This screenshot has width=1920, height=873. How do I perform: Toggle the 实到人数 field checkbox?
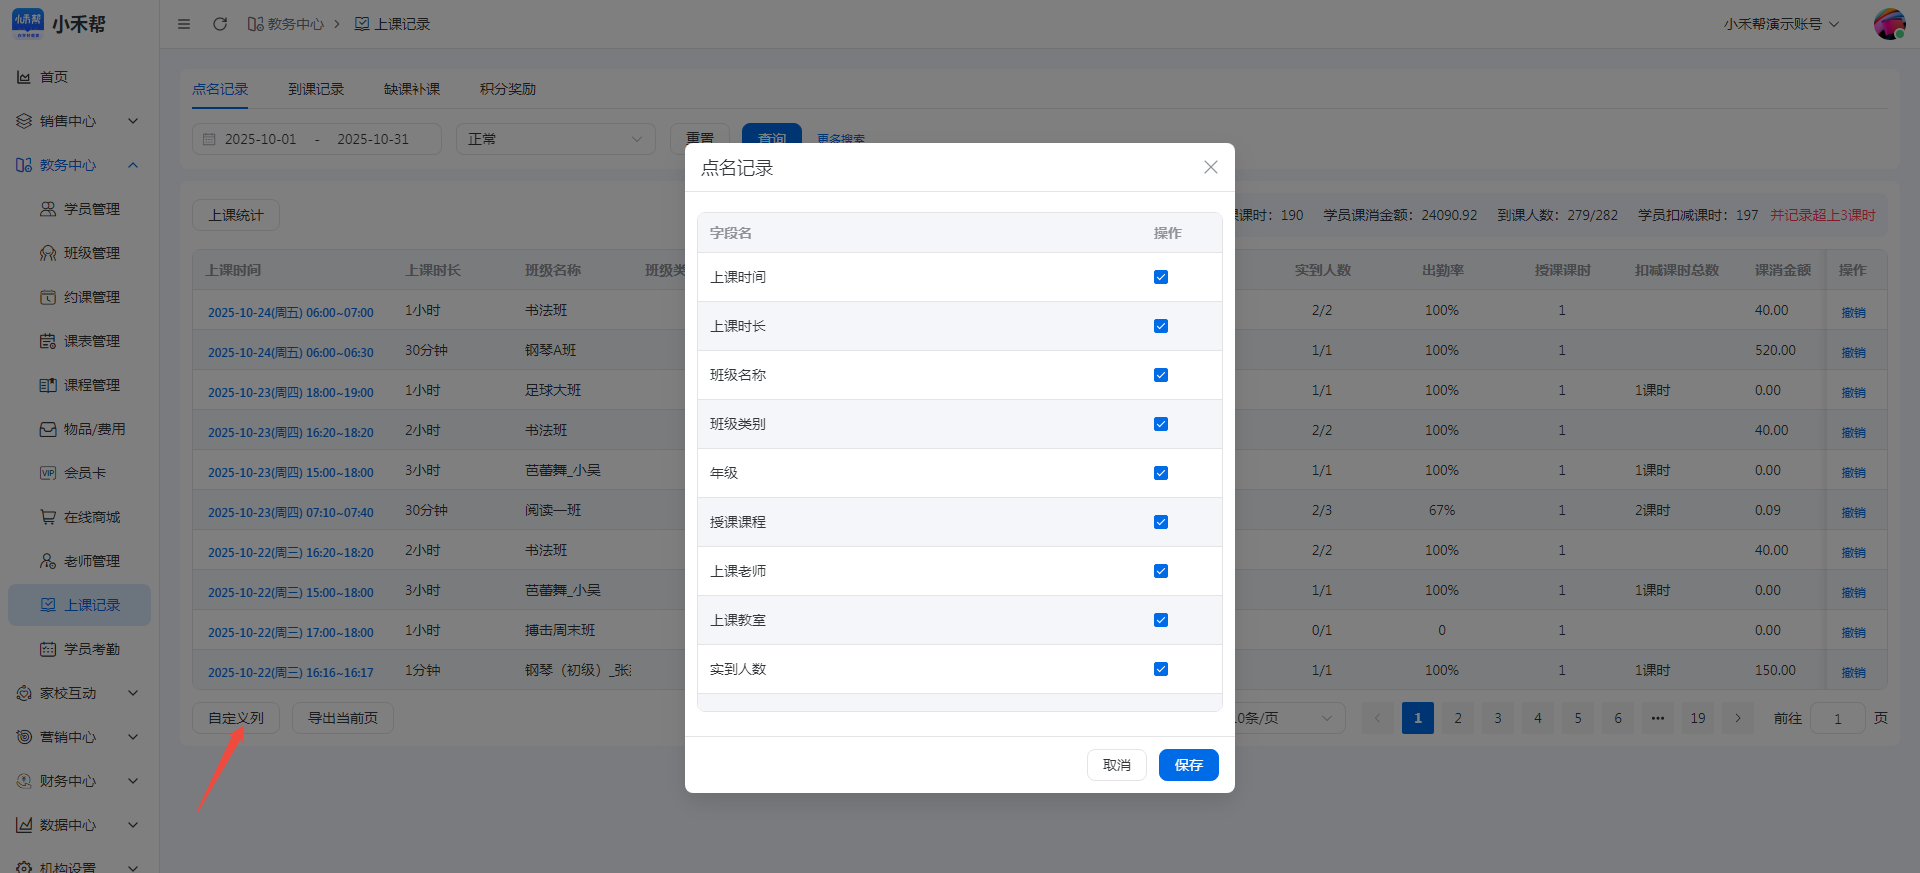(1161, 669)
